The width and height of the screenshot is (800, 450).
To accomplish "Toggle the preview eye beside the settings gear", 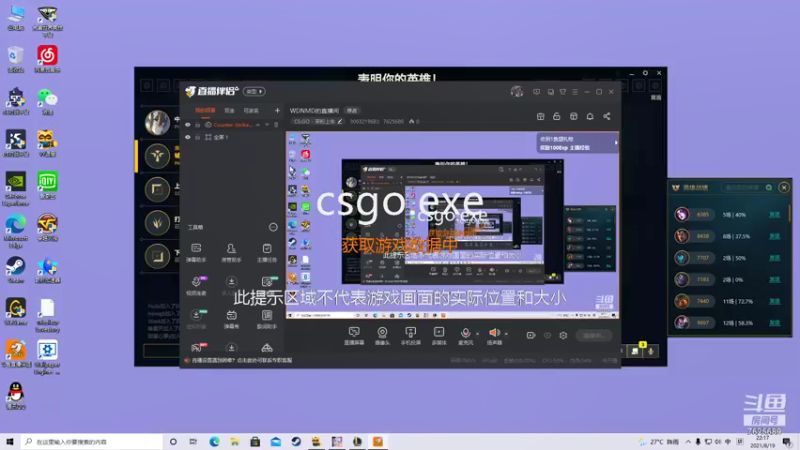I will [x=547, y=335].
